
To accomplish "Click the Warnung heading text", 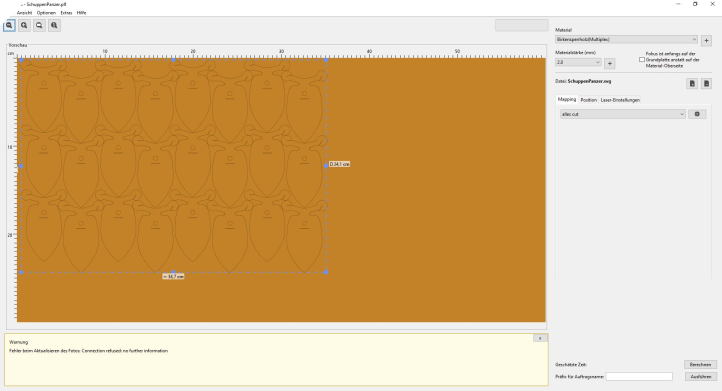I will pyautogui.click(x=18, y=342).
